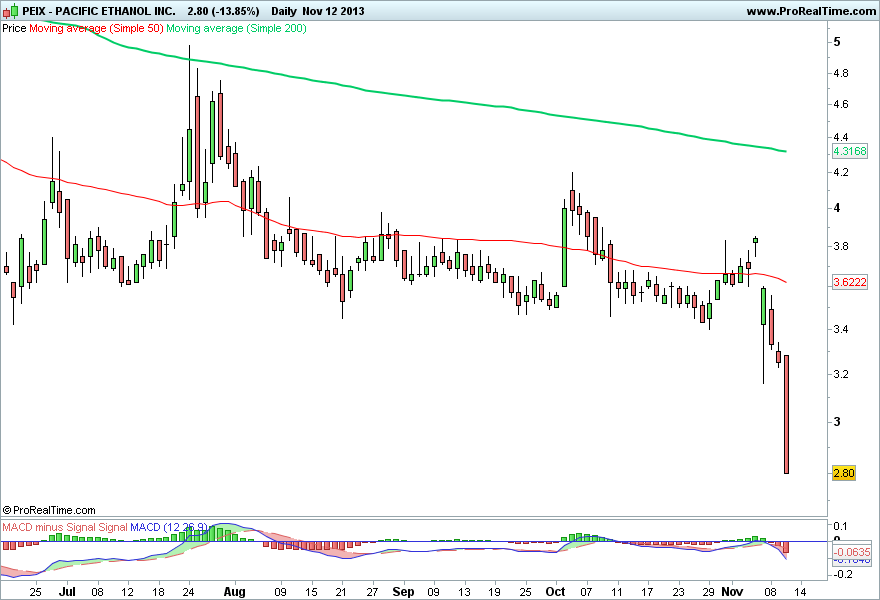Click the -0.2 MACD axis label
The height and width of the screenshot is (600, 880).
click(842, 574)
